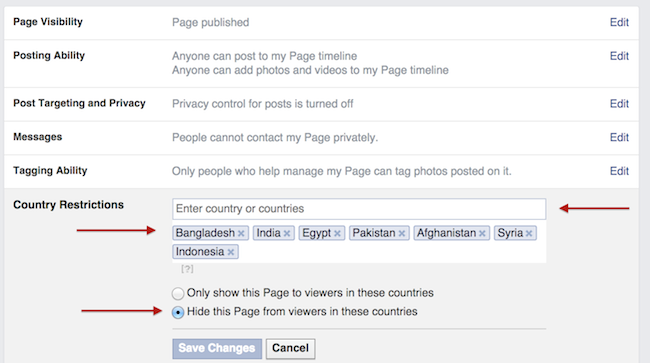Edit Posting Ability setting
Screen dimensions: 650x363
click(x=619, y=56)
